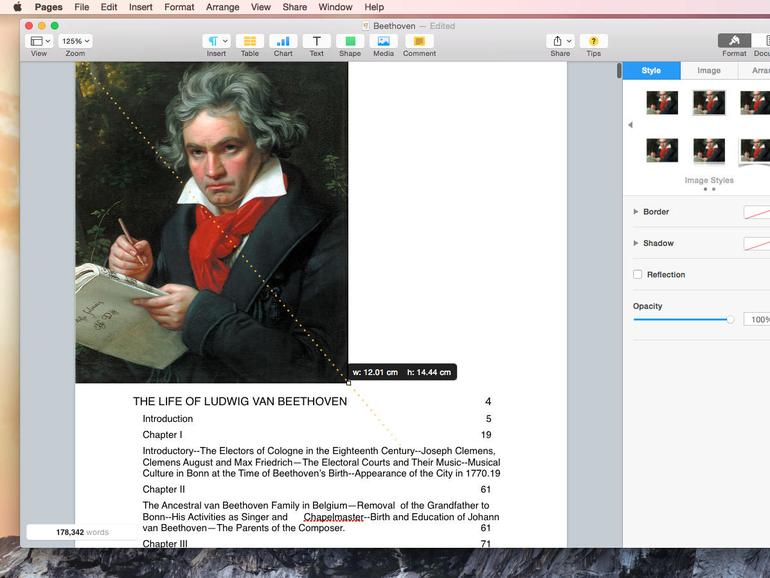Screen dimensions: 770x578
Task: Open the Pages application menu
Action: [x=48, y=7]
